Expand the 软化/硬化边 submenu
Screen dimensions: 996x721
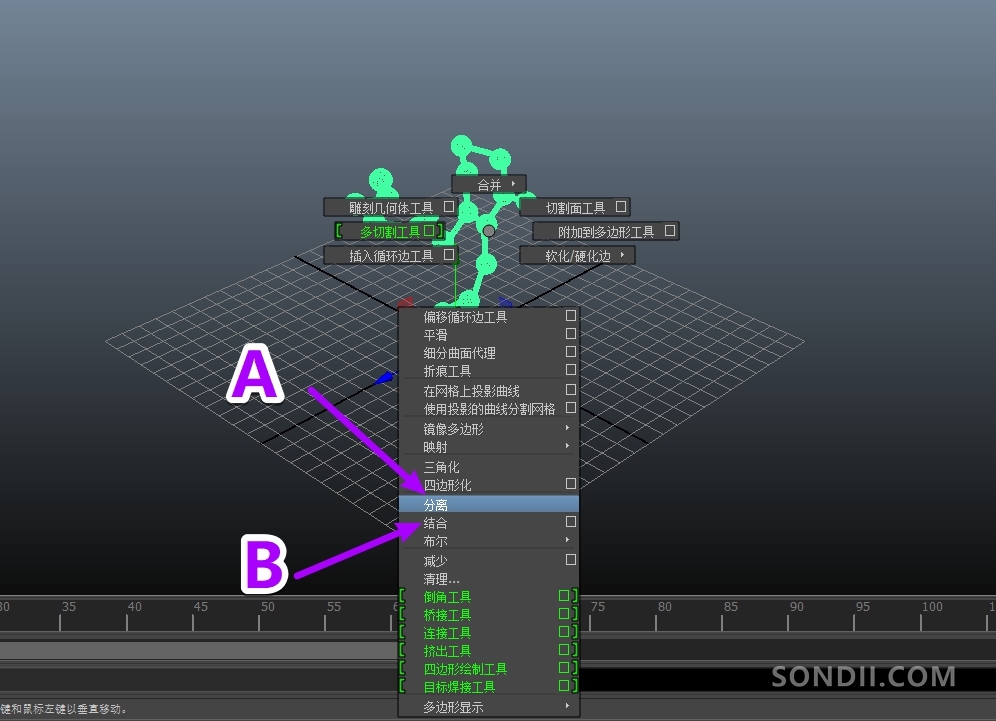pos(577,255)
